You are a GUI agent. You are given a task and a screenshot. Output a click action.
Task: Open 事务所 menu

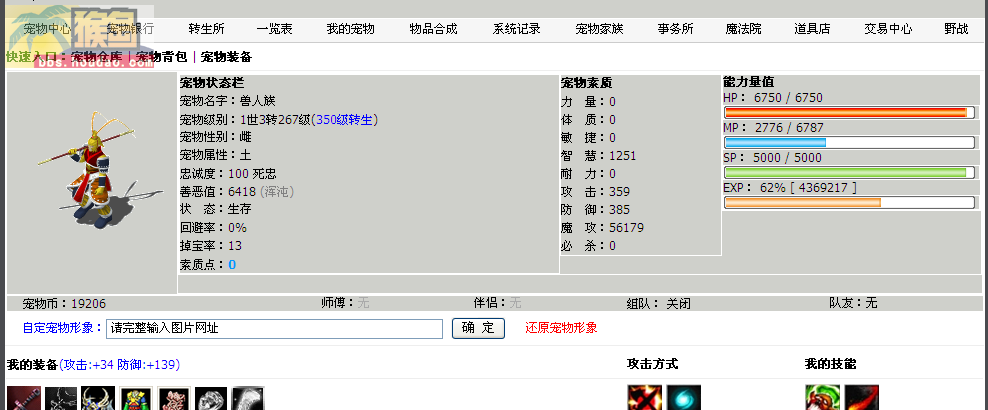point(675,29)
